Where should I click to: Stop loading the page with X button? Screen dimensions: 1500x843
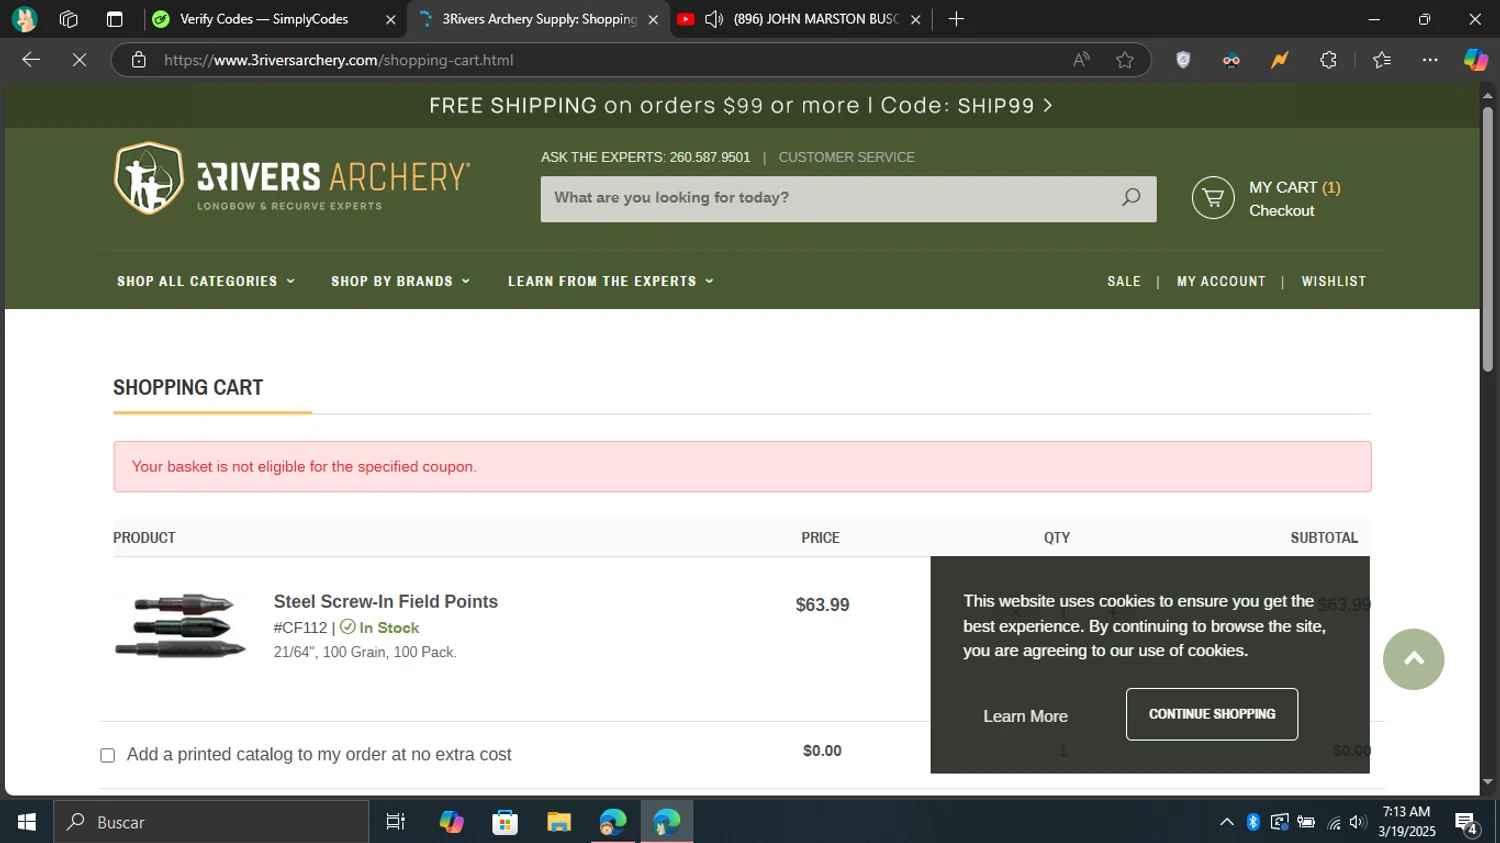(x=79, y=60)
